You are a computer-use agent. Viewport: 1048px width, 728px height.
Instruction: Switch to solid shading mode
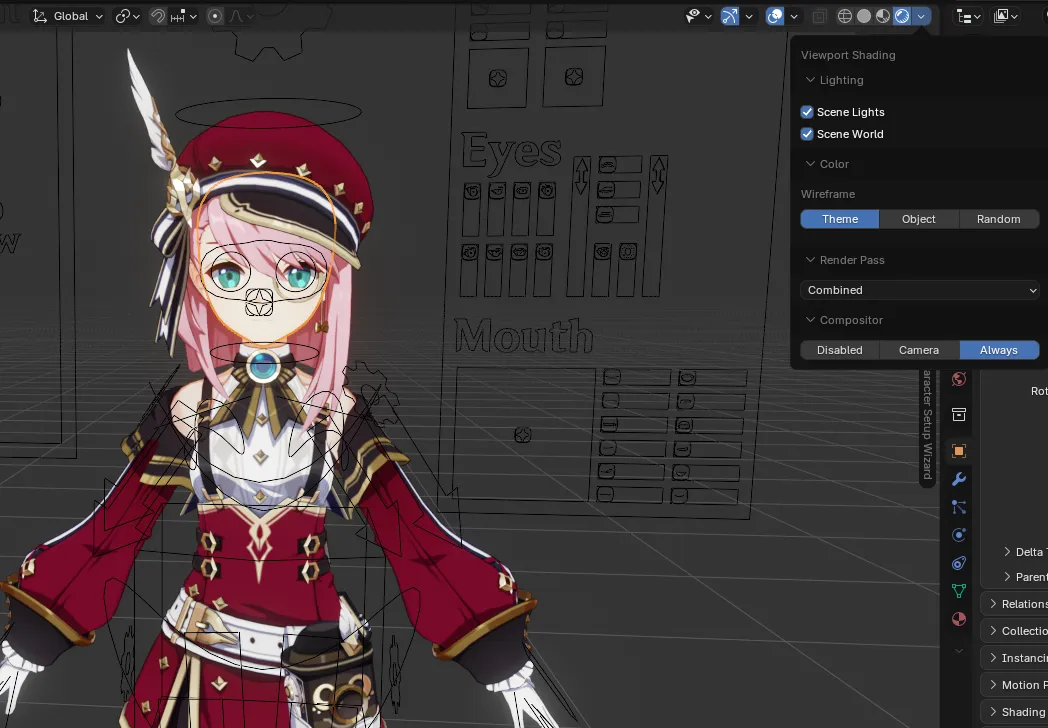864,16
